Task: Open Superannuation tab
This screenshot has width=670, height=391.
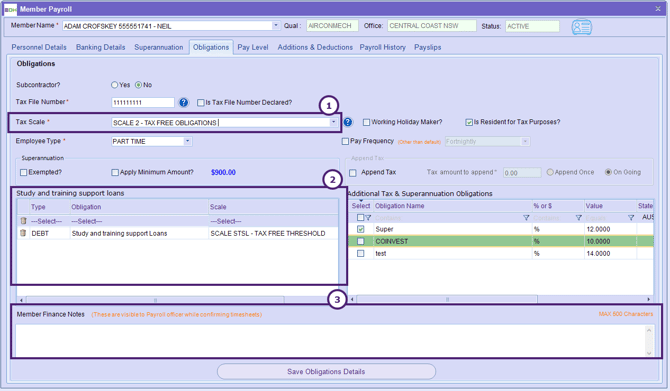Action: 159,47
